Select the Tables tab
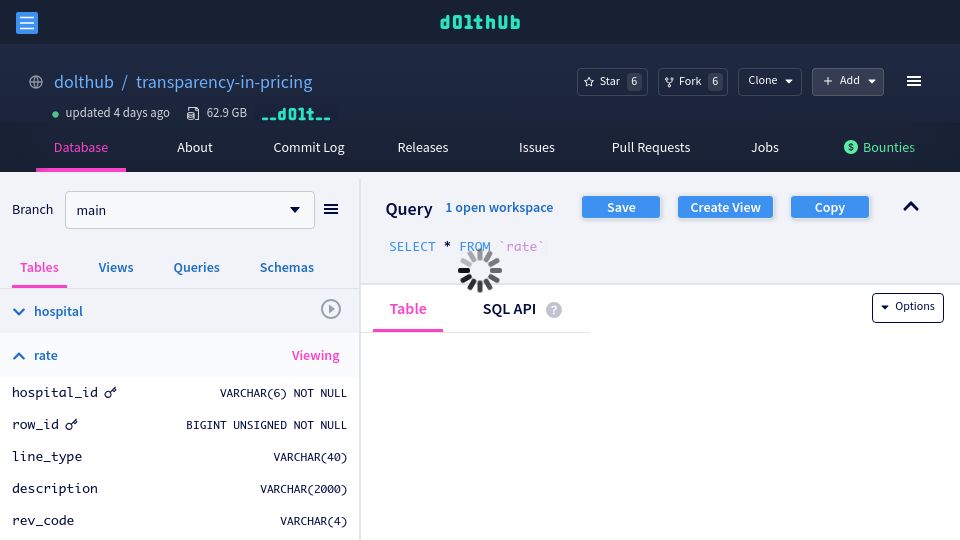Viewport: 960px width, 540px height. [39, 268]
